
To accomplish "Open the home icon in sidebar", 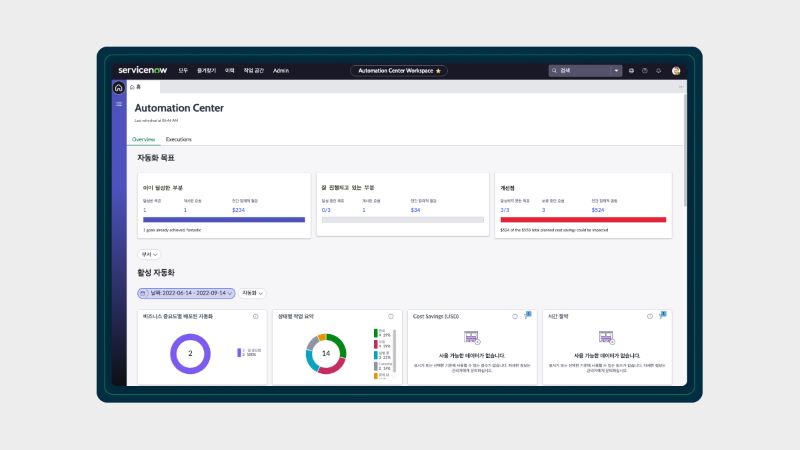I will (x=119, y=88).
